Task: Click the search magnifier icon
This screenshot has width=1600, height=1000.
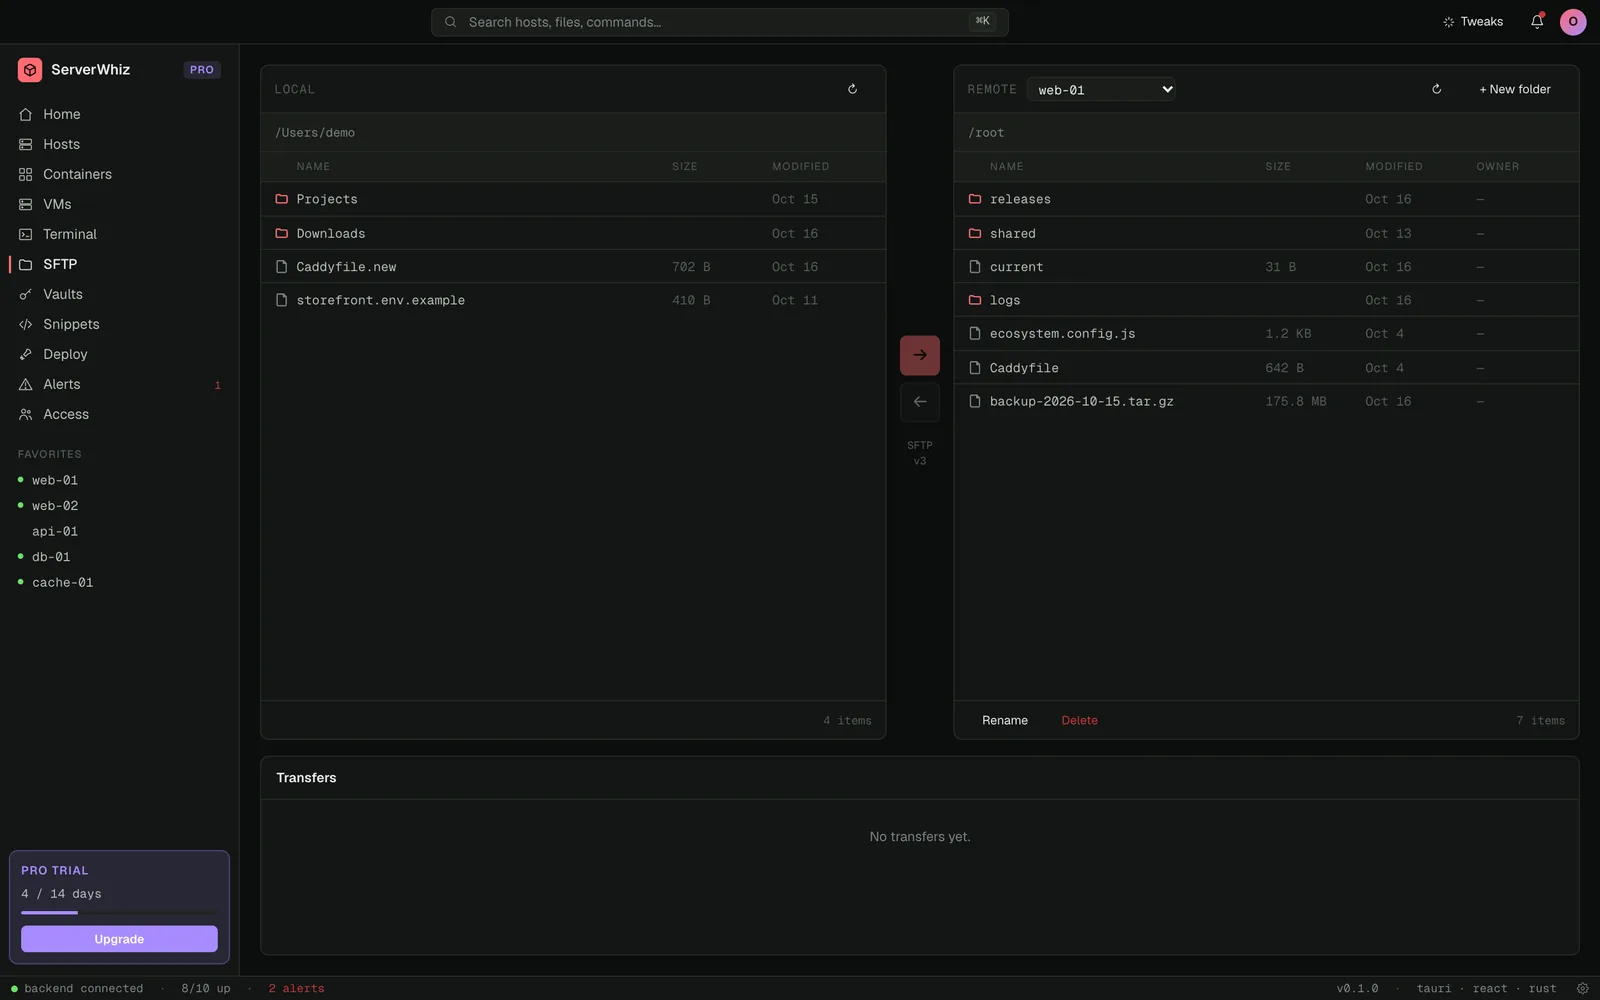Action: [451, 22]
